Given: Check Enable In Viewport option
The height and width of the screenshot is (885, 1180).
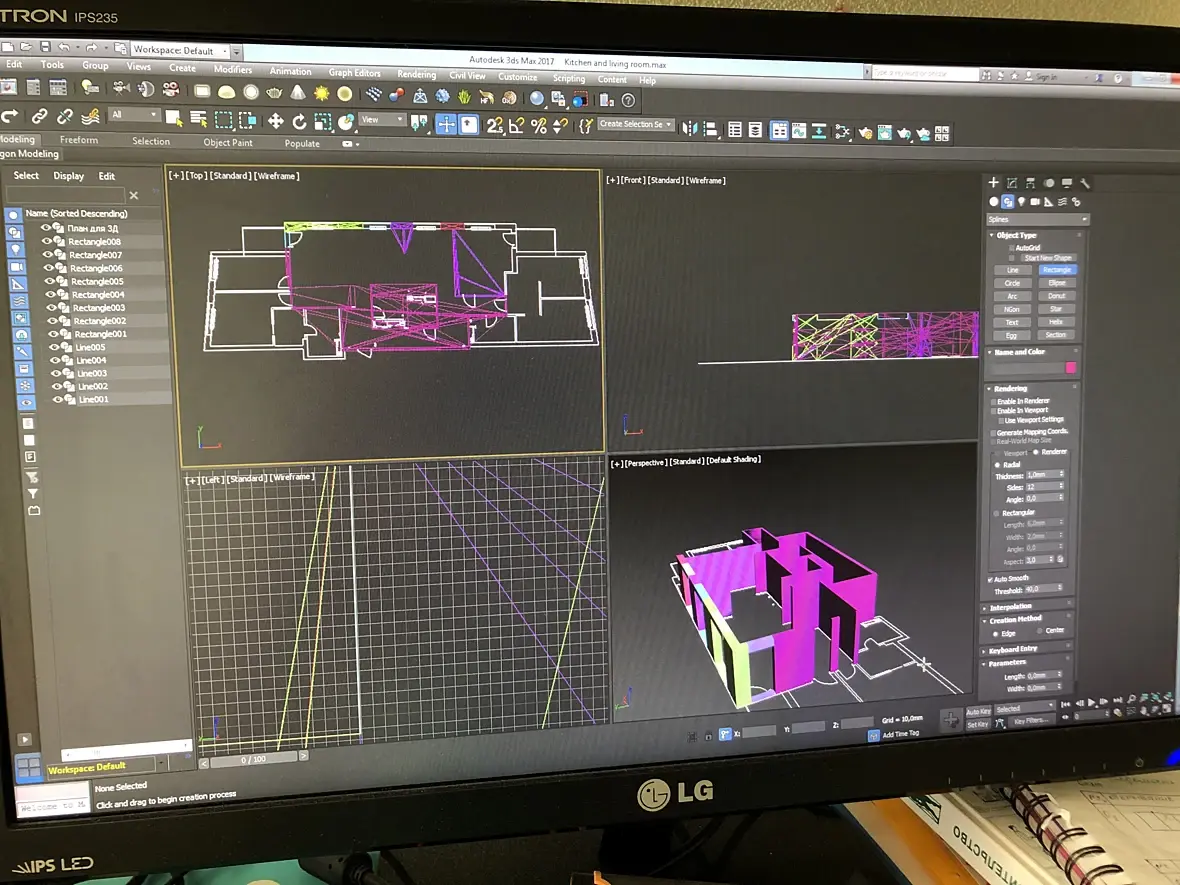Looking at the screenshot, I should pos(993,410).
